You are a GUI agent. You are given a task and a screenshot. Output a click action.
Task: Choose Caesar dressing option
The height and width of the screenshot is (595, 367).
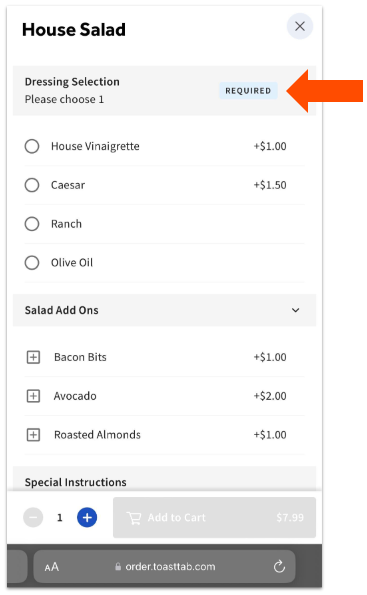pos(32,185)
